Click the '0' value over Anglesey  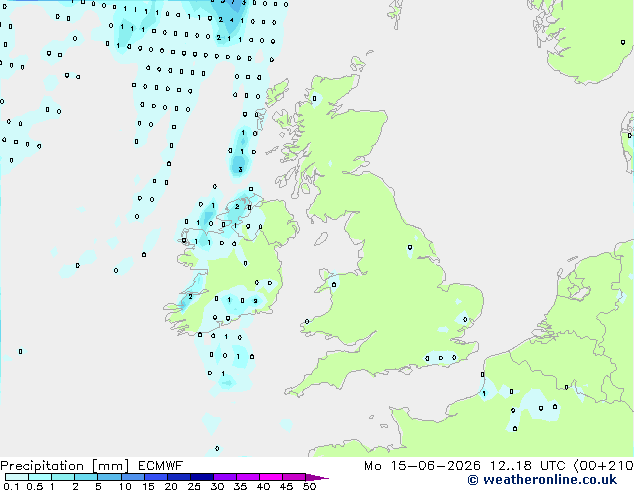[334, 285]
